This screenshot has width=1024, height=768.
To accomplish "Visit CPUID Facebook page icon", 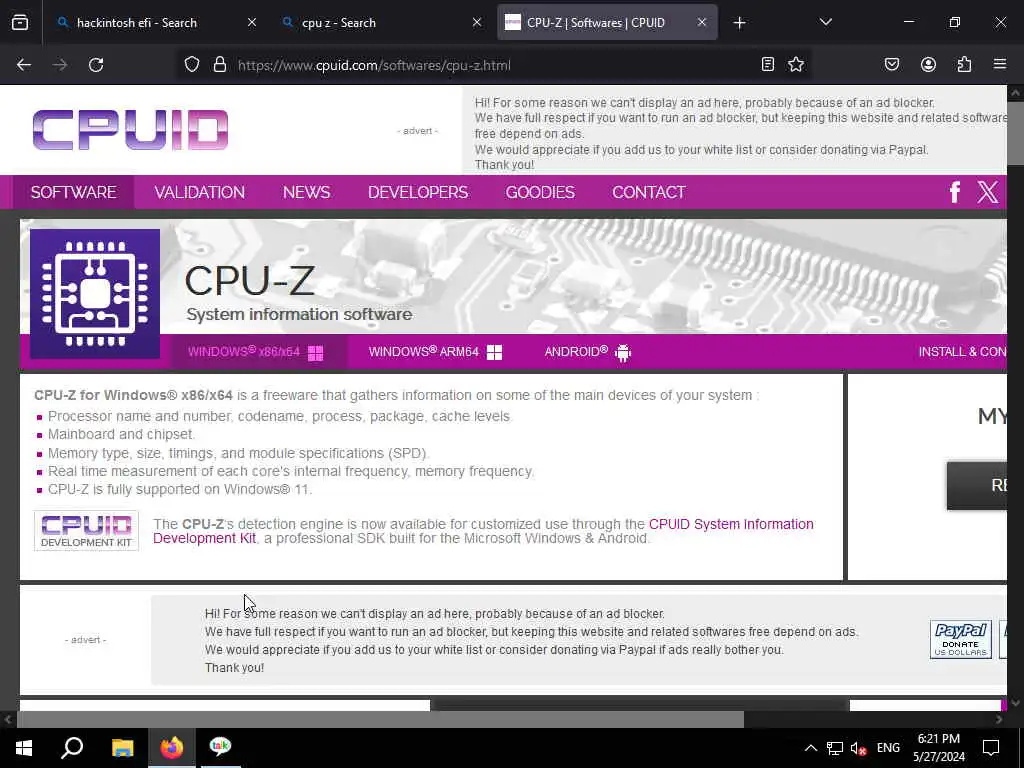I will pyautogui.click(x=955, y=192).
